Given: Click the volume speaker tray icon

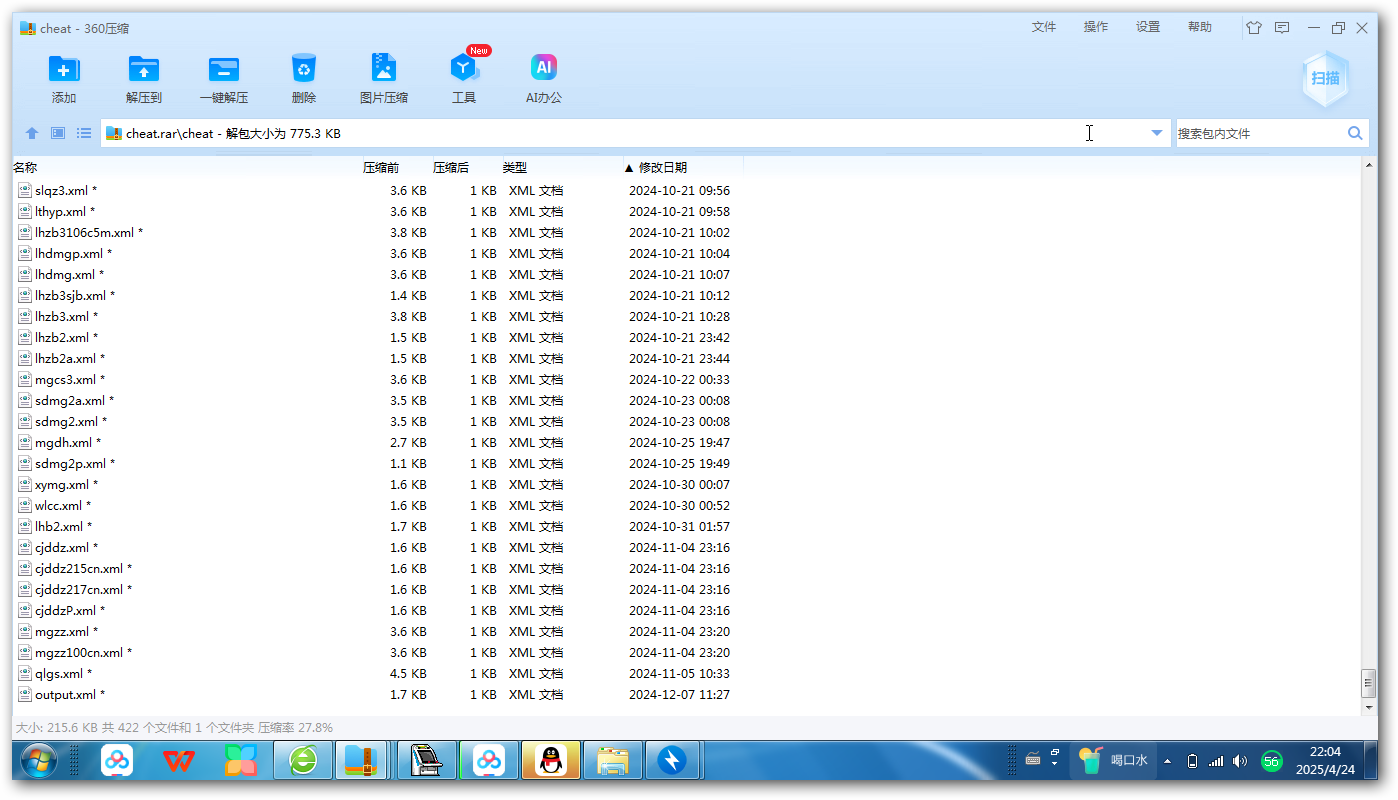Looking at the screenshot, I should 1241,761.
